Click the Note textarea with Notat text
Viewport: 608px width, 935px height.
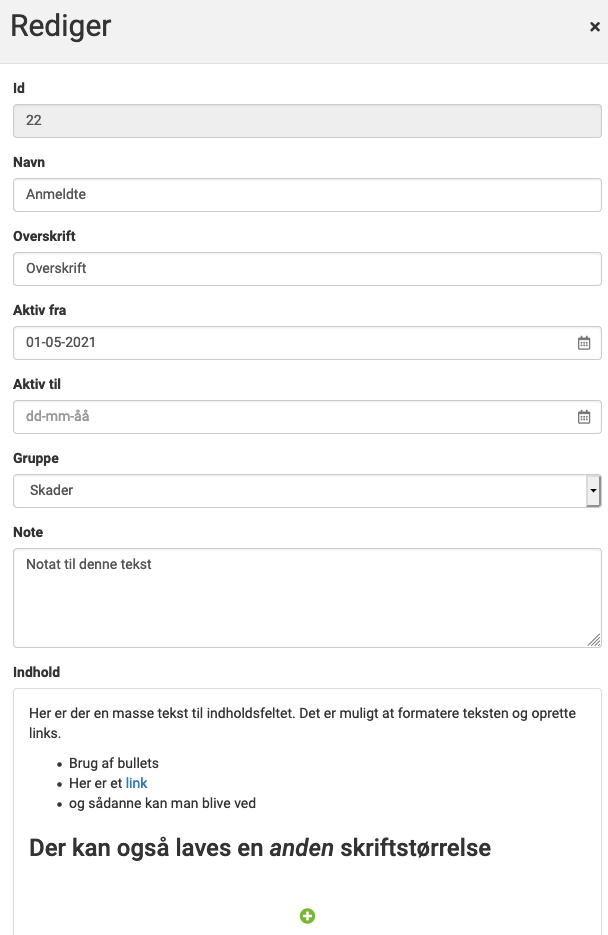click(307, 598)
